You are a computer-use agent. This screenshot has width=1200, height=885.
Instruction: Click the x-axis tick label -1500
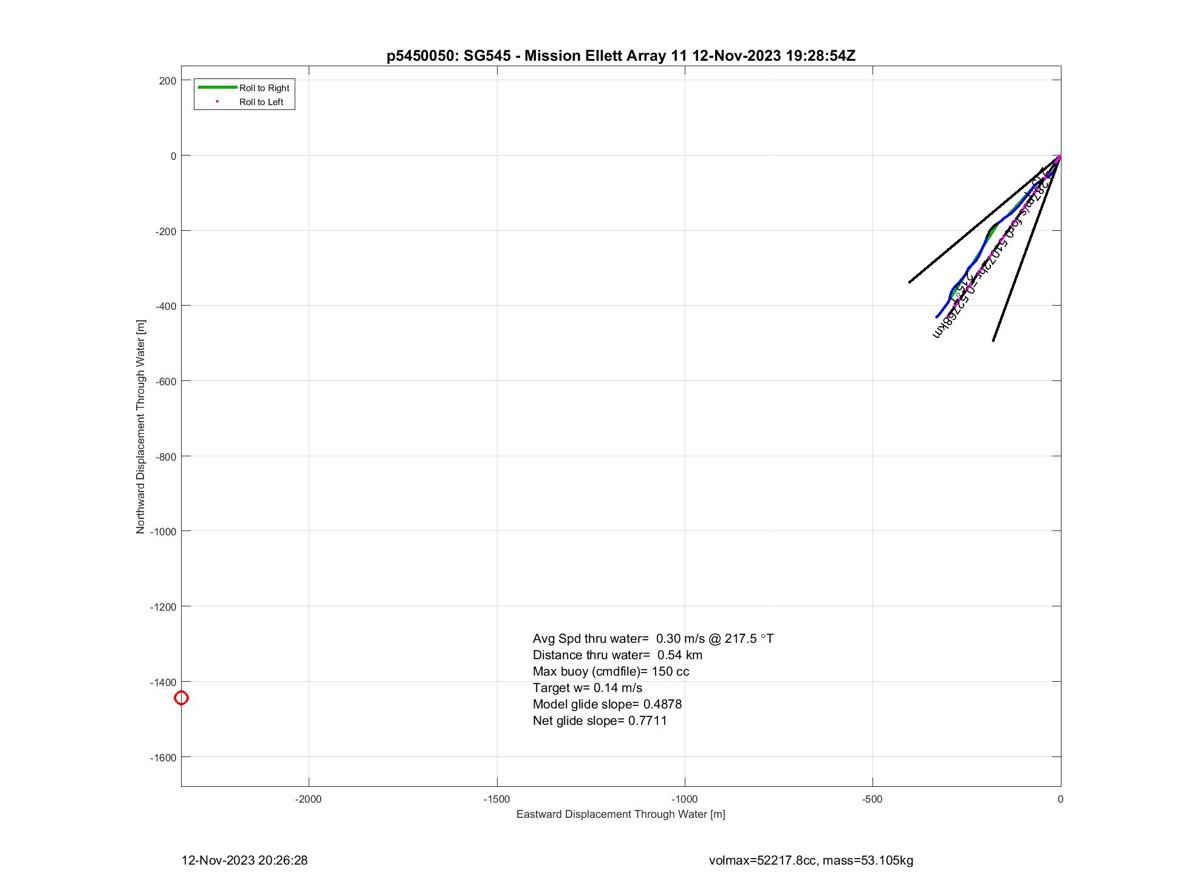[497, 799]
